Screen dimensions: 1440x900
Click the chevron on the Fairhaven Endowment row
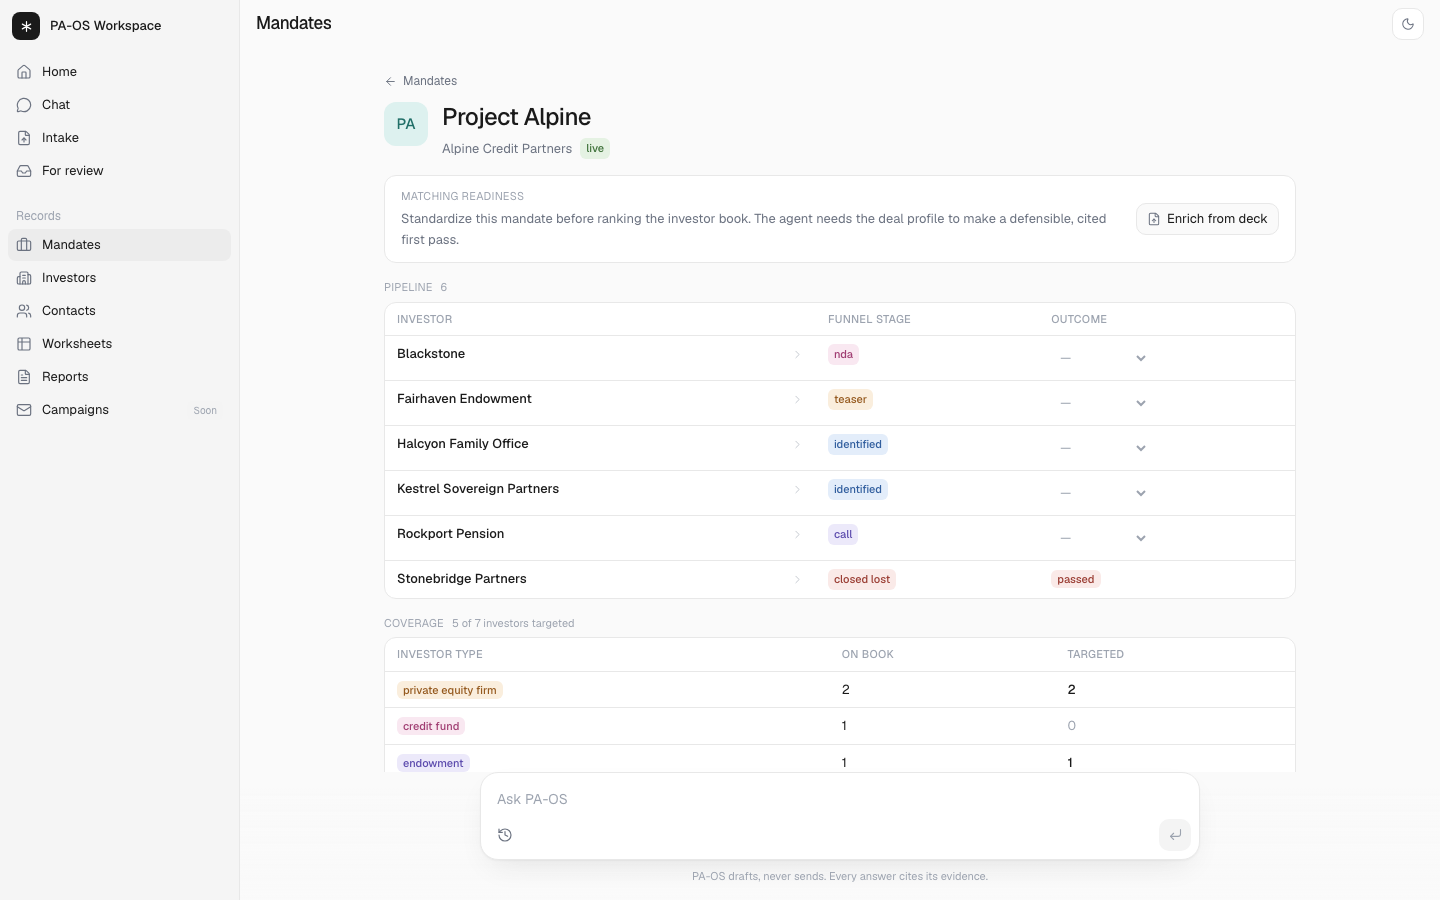(x=797, y=399)
